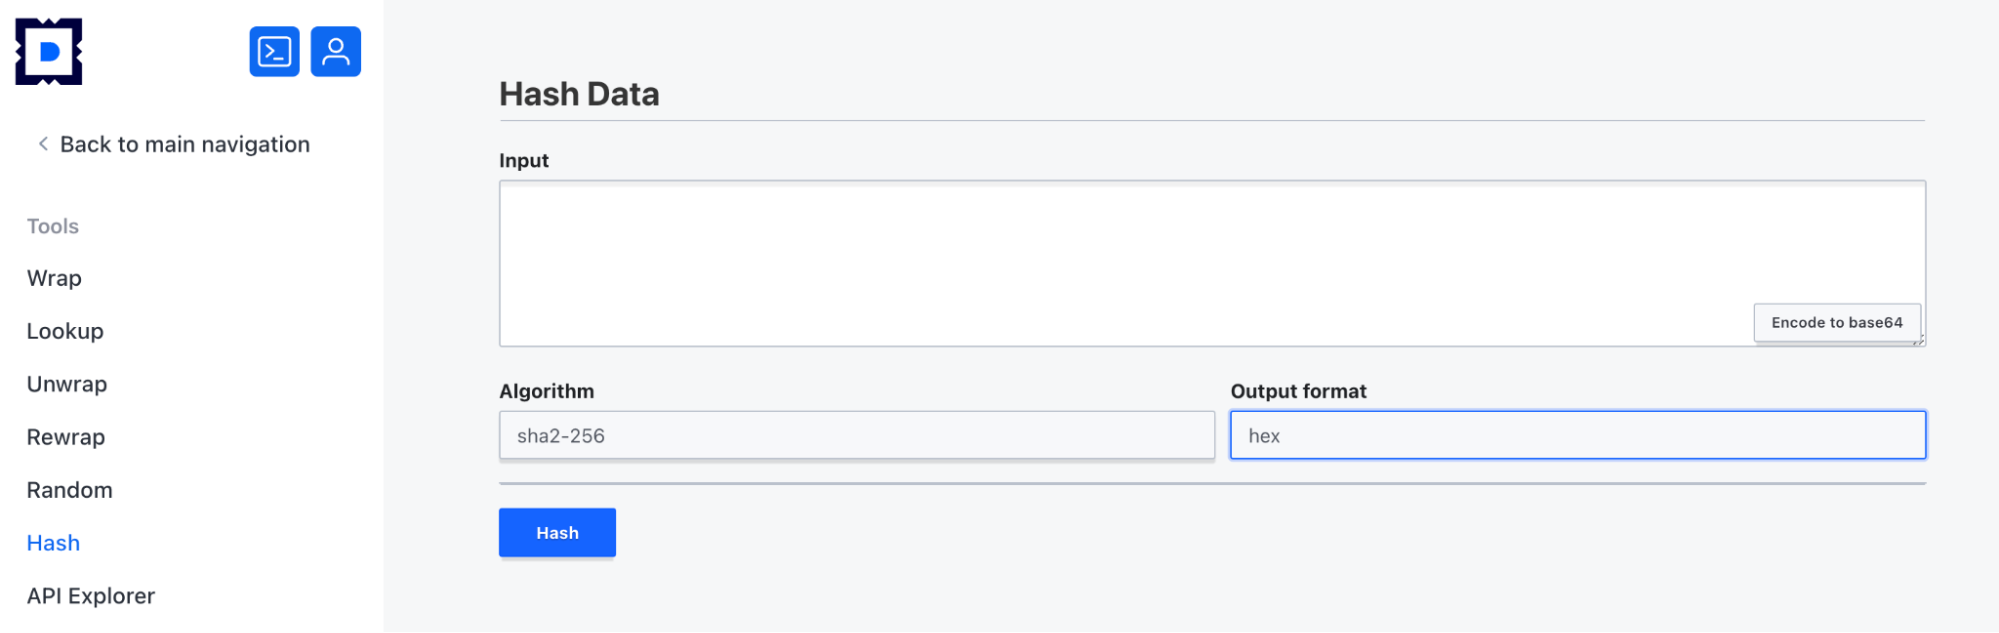Click the back chevron arrow icon
This screenshot has width=1999, height=633.
tap(43, 144)
